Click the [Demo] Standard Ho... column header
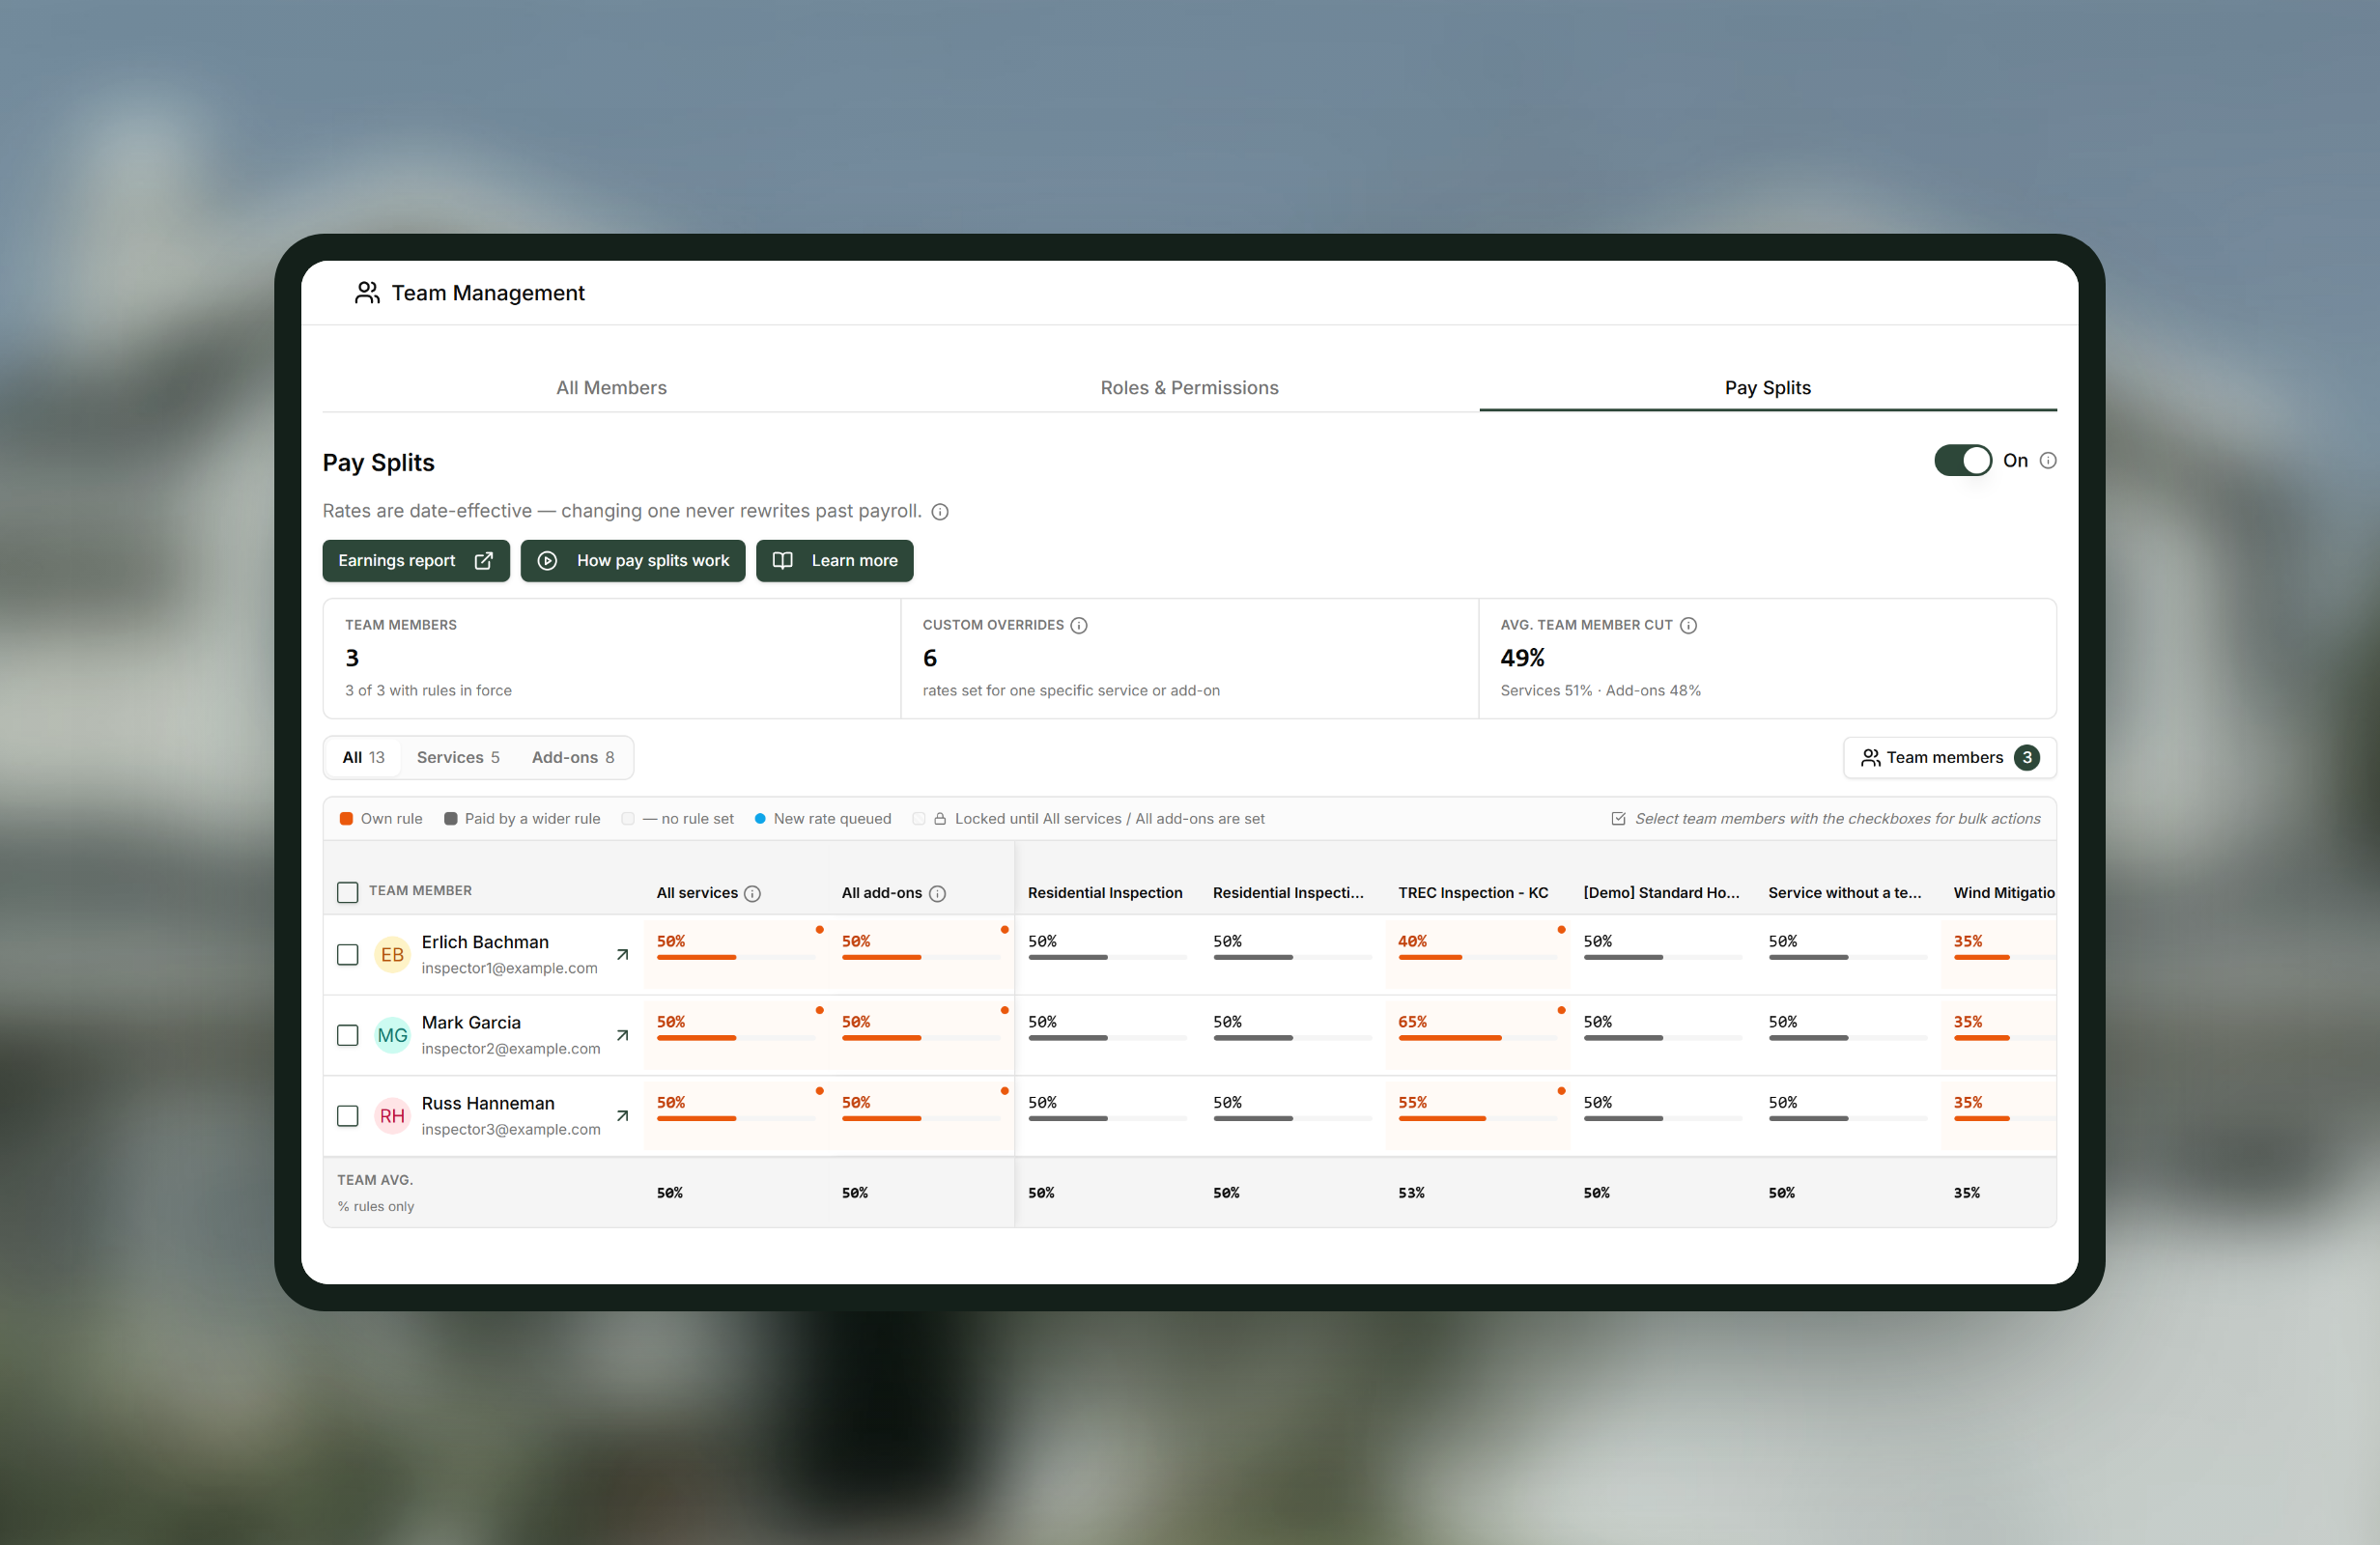Screen dimensions: 2380x1545 [x=1661, y=892]
